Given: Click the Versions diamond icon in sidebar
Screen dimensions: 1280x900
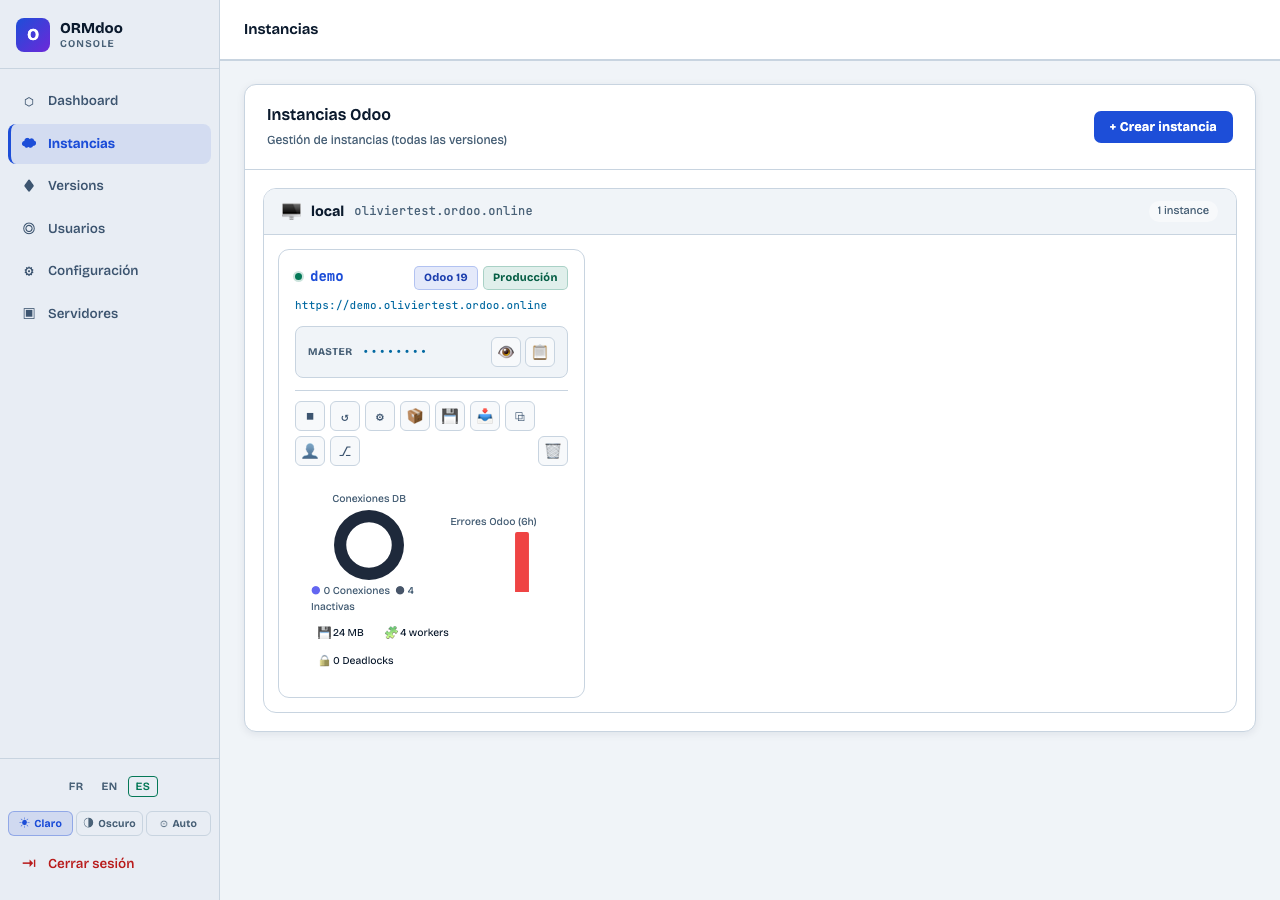Looking at the screenshot, I should [29, 186].
